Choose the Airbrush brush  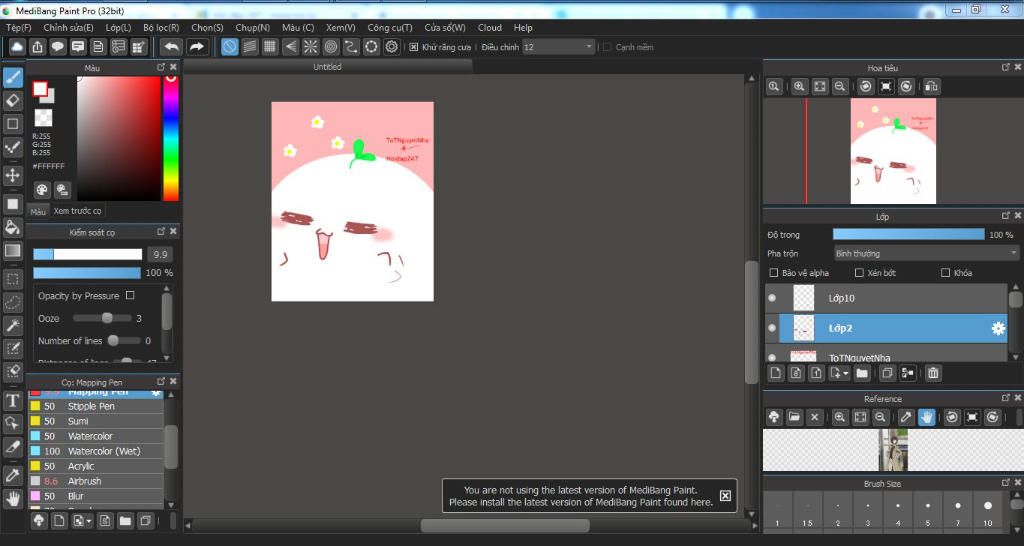95,481
